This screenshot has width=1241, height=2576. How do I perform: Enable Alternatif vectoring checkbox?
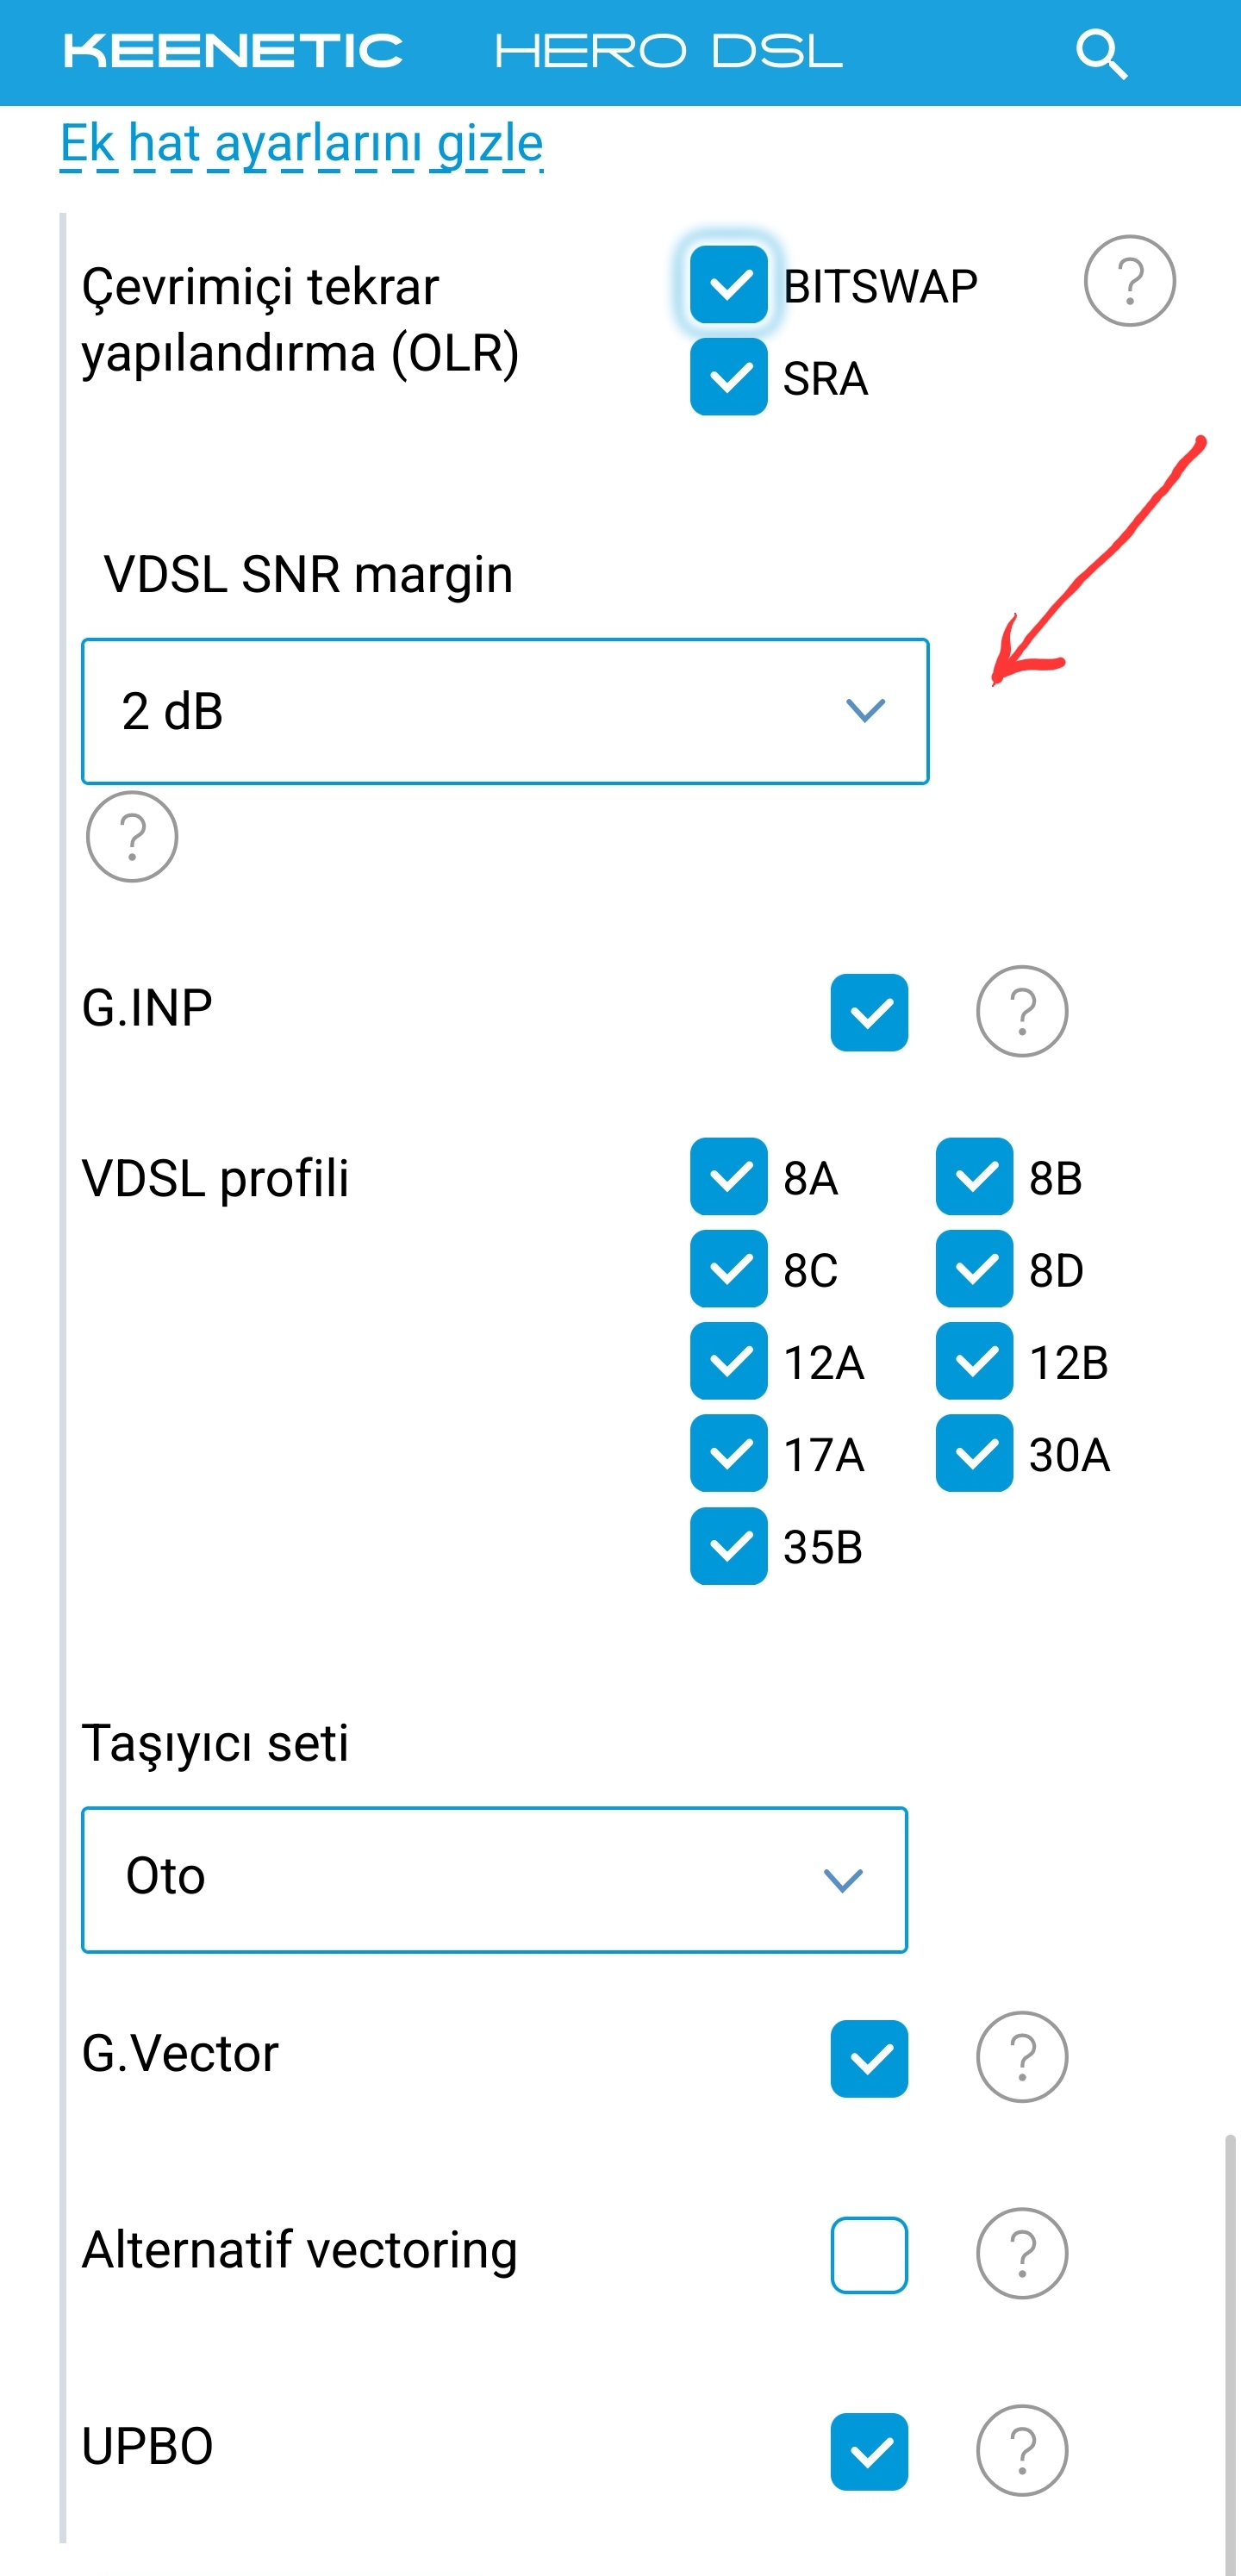tap(869, 2254)
